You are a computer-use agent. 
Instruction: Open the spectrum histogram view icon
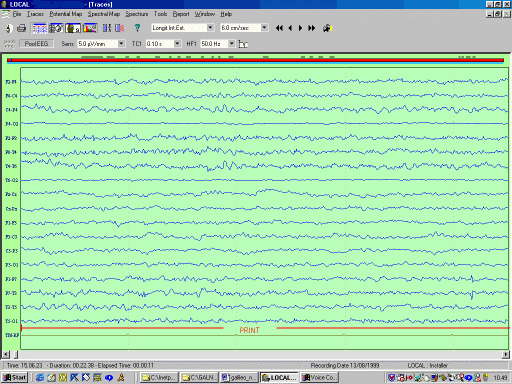click(90, 28)
